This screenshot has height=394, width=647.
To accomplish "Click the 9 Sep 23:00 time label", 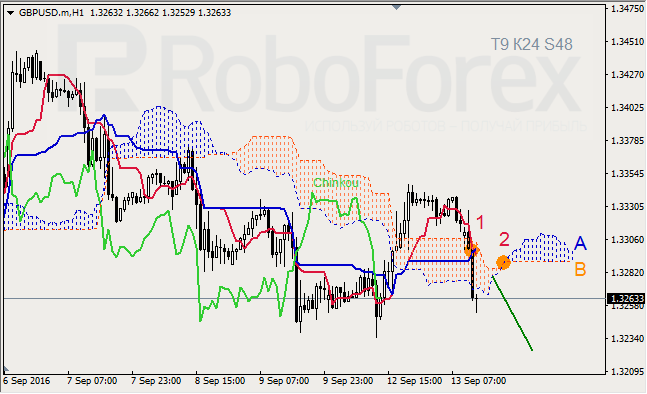I will coord(348,381).
